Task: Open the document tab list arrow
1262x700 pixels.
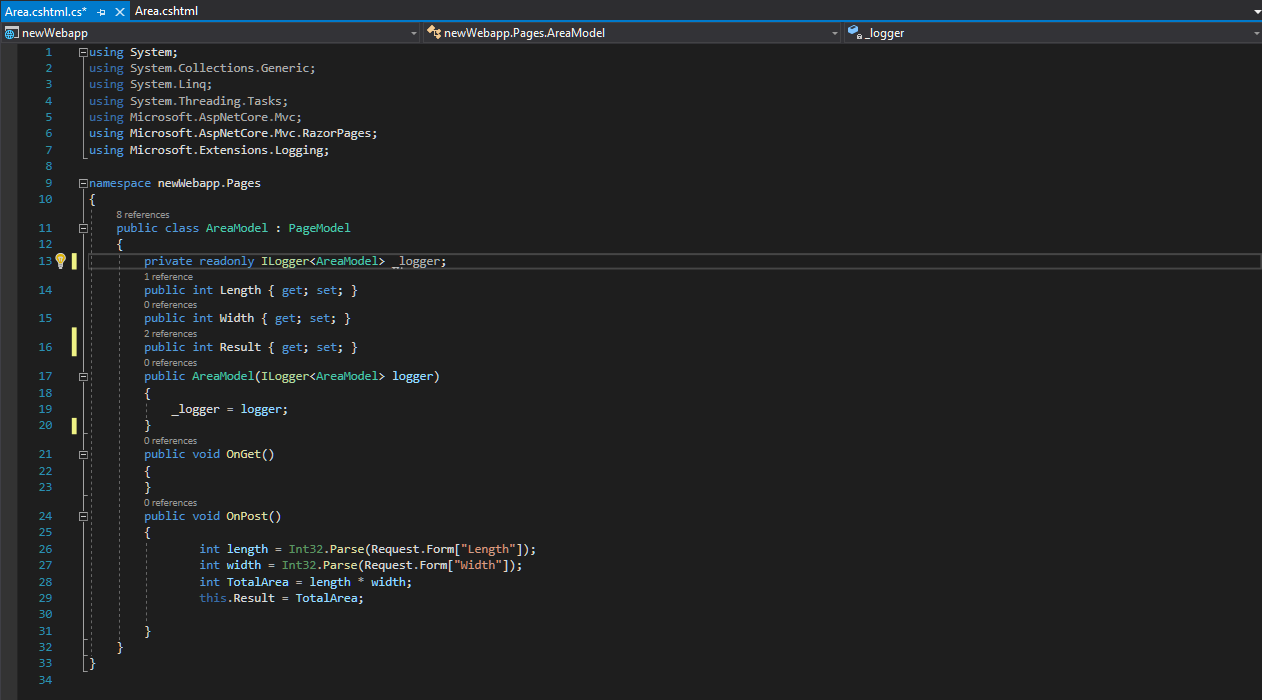Action: 1255,11
